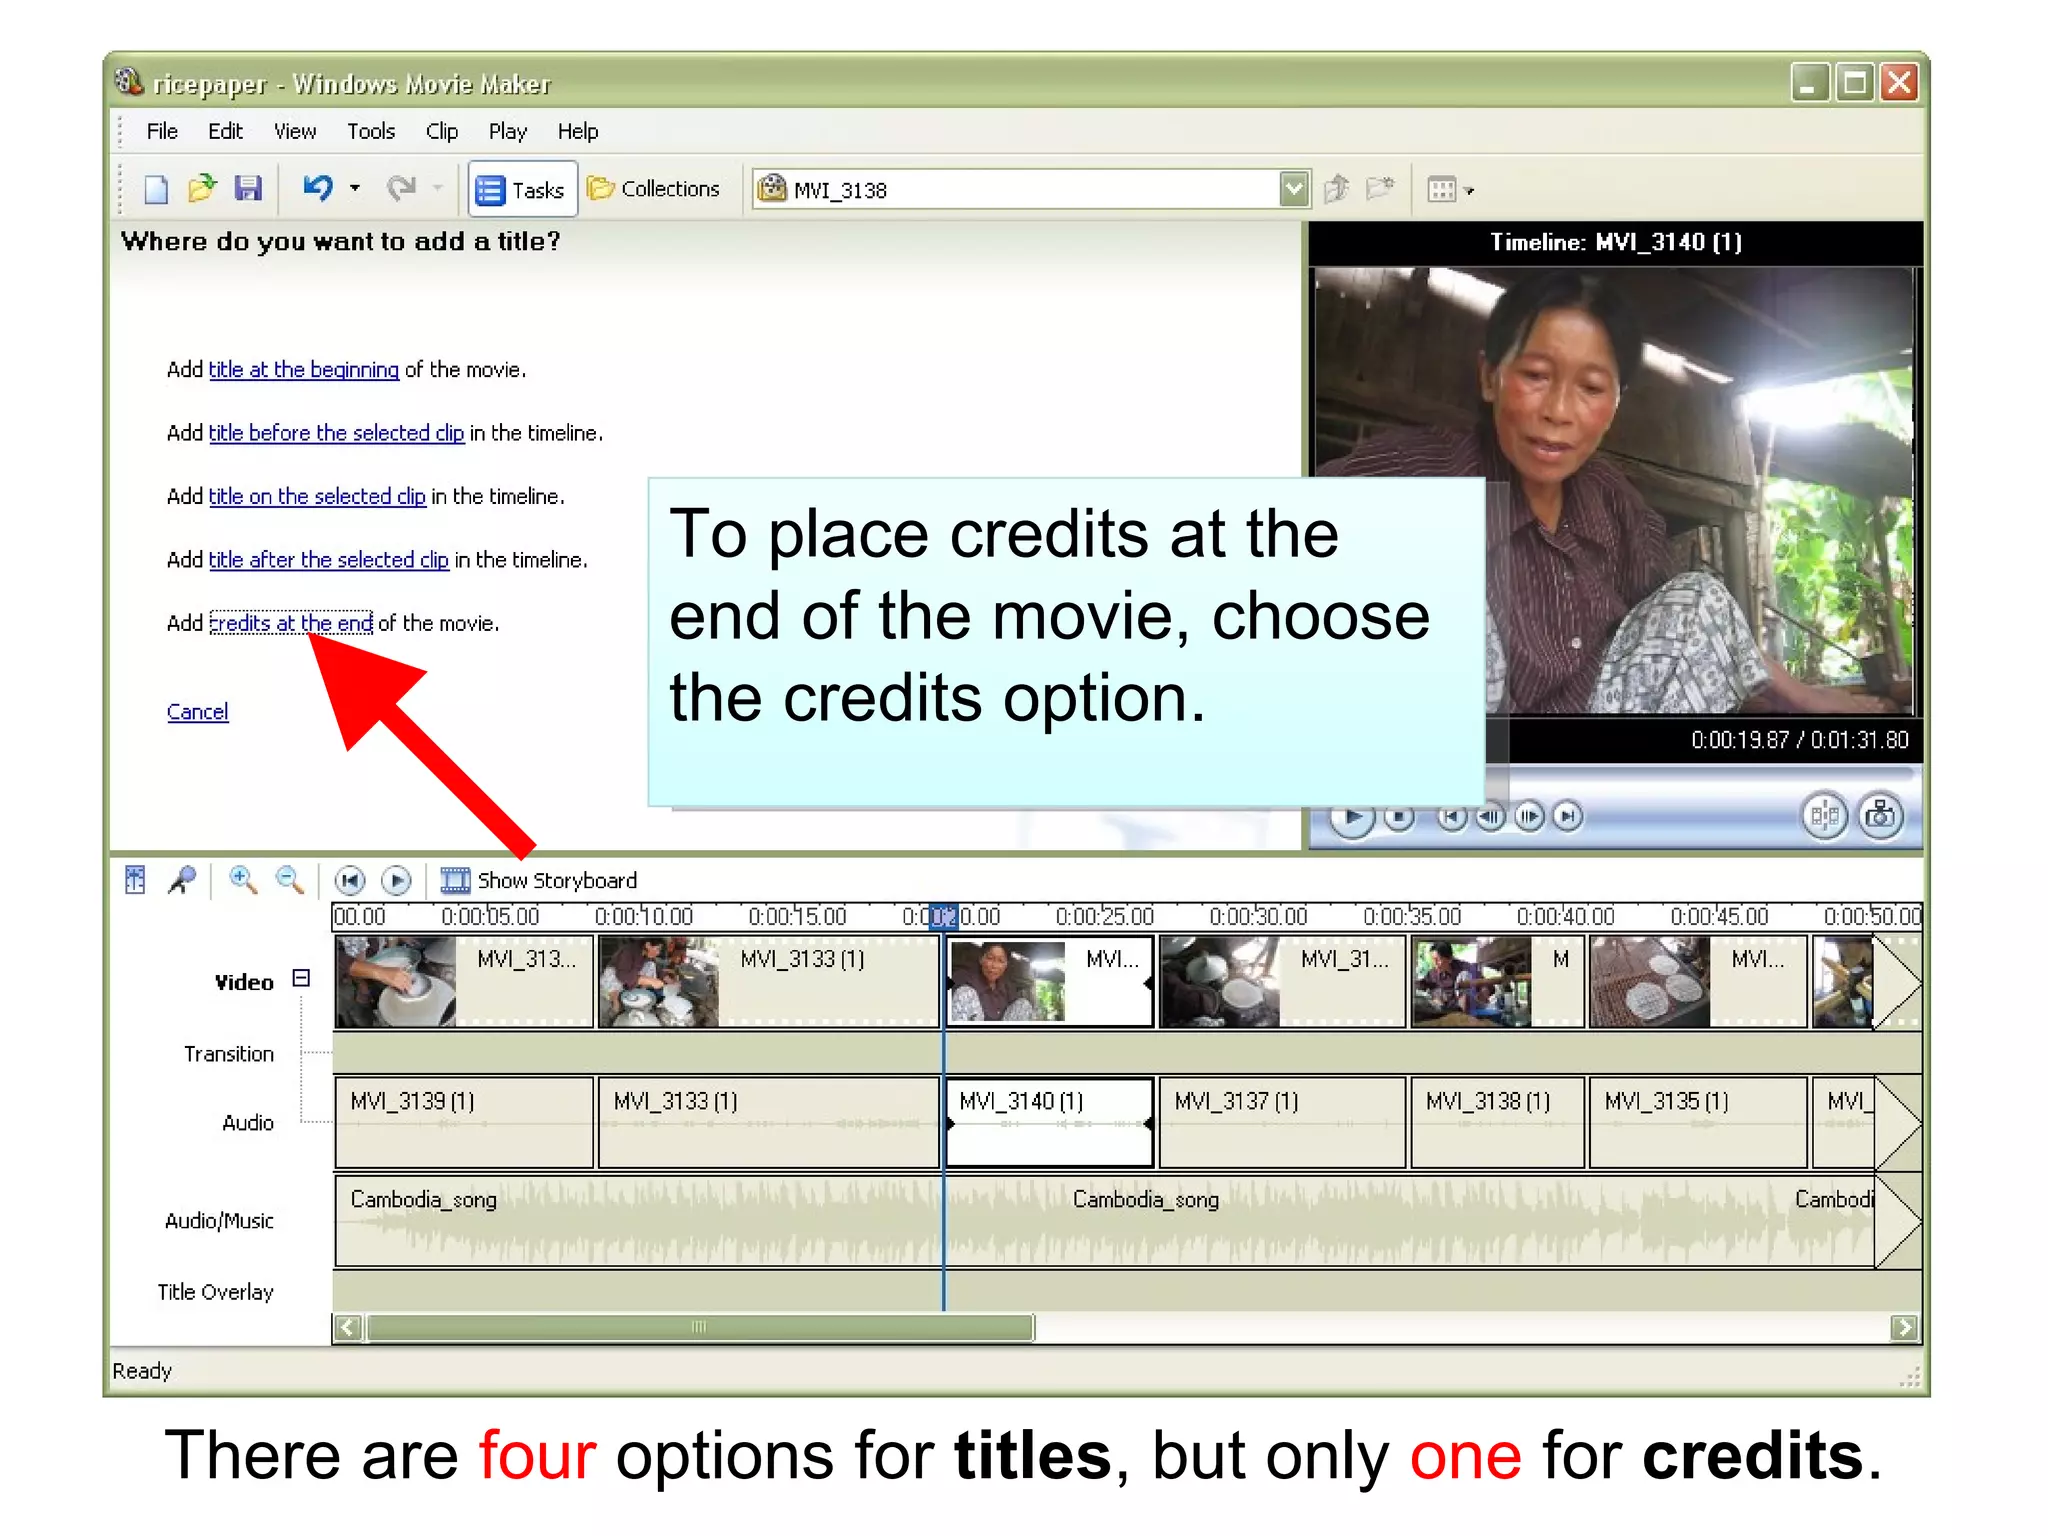Click 'title on the selected clip' link
2048x1536 pixels.
[317, 496]
